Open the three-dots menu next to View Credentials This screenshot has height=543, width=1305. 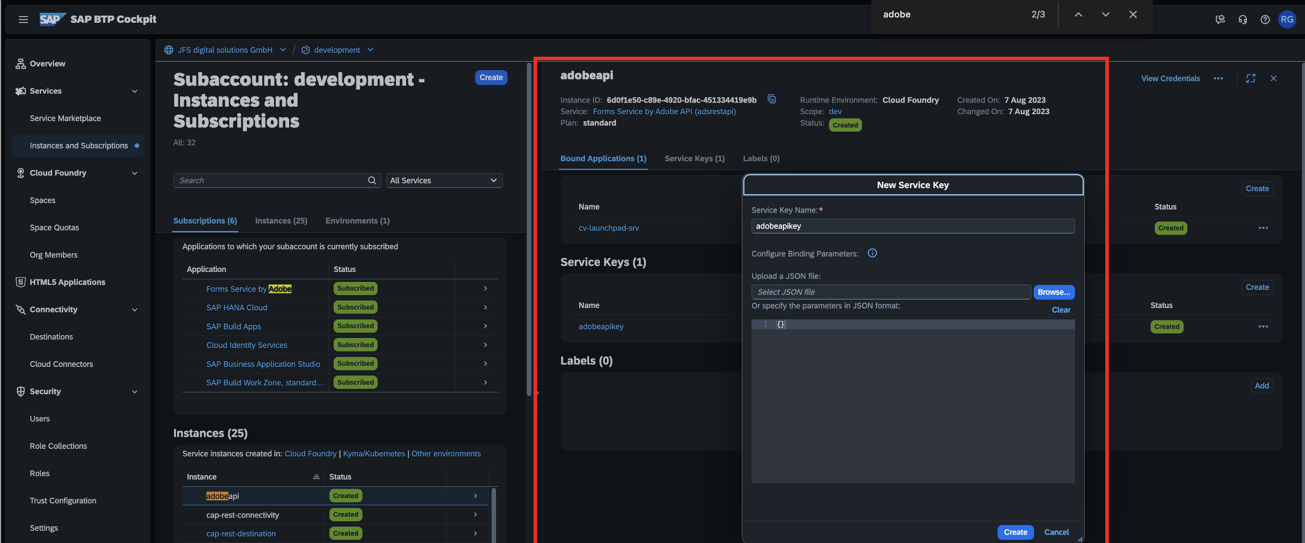1218,78
